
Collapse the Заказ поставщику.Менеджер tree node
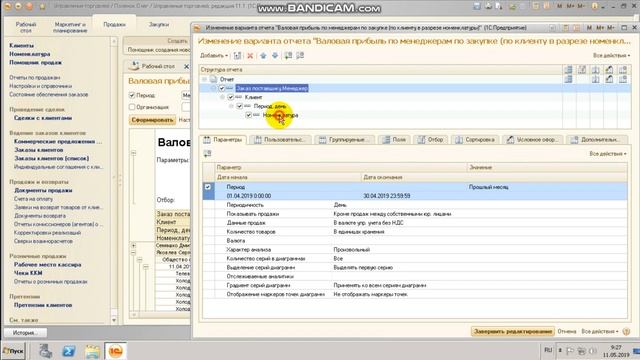click(213, 88)
